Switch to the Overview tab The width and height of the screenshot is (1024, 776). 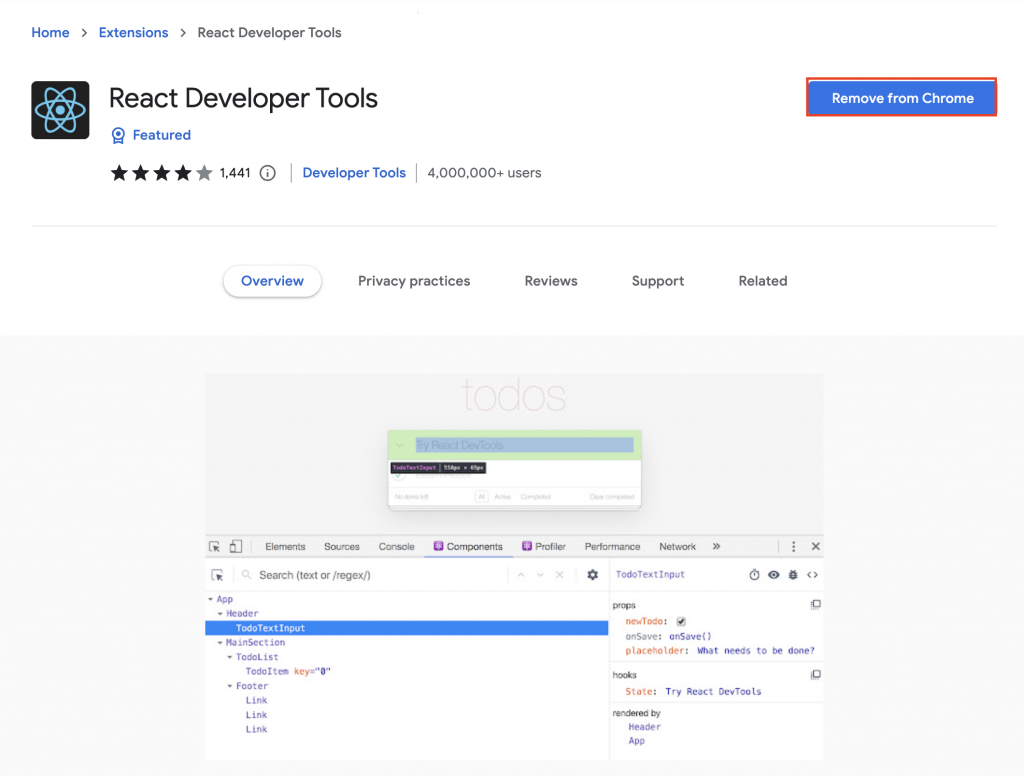point(272,281)
